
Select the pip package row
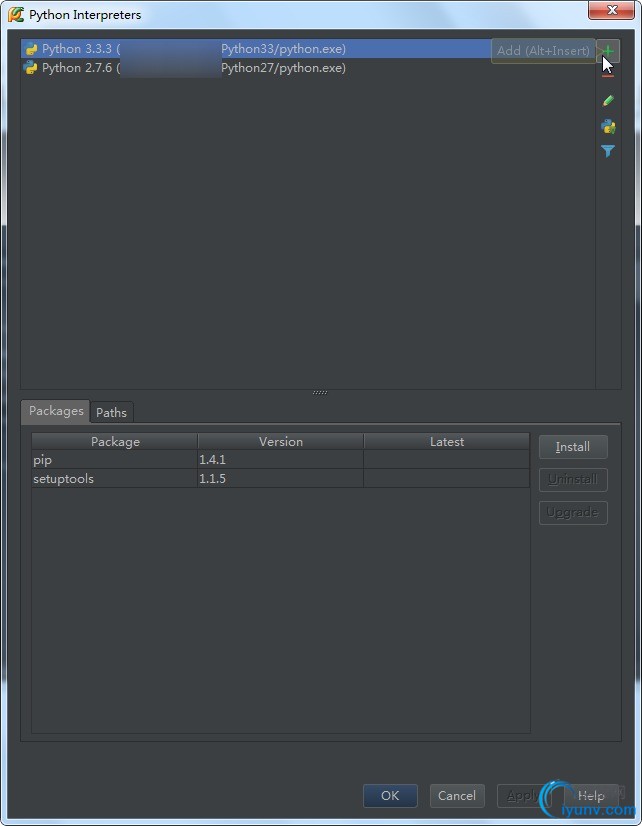[x=281, y=459]
